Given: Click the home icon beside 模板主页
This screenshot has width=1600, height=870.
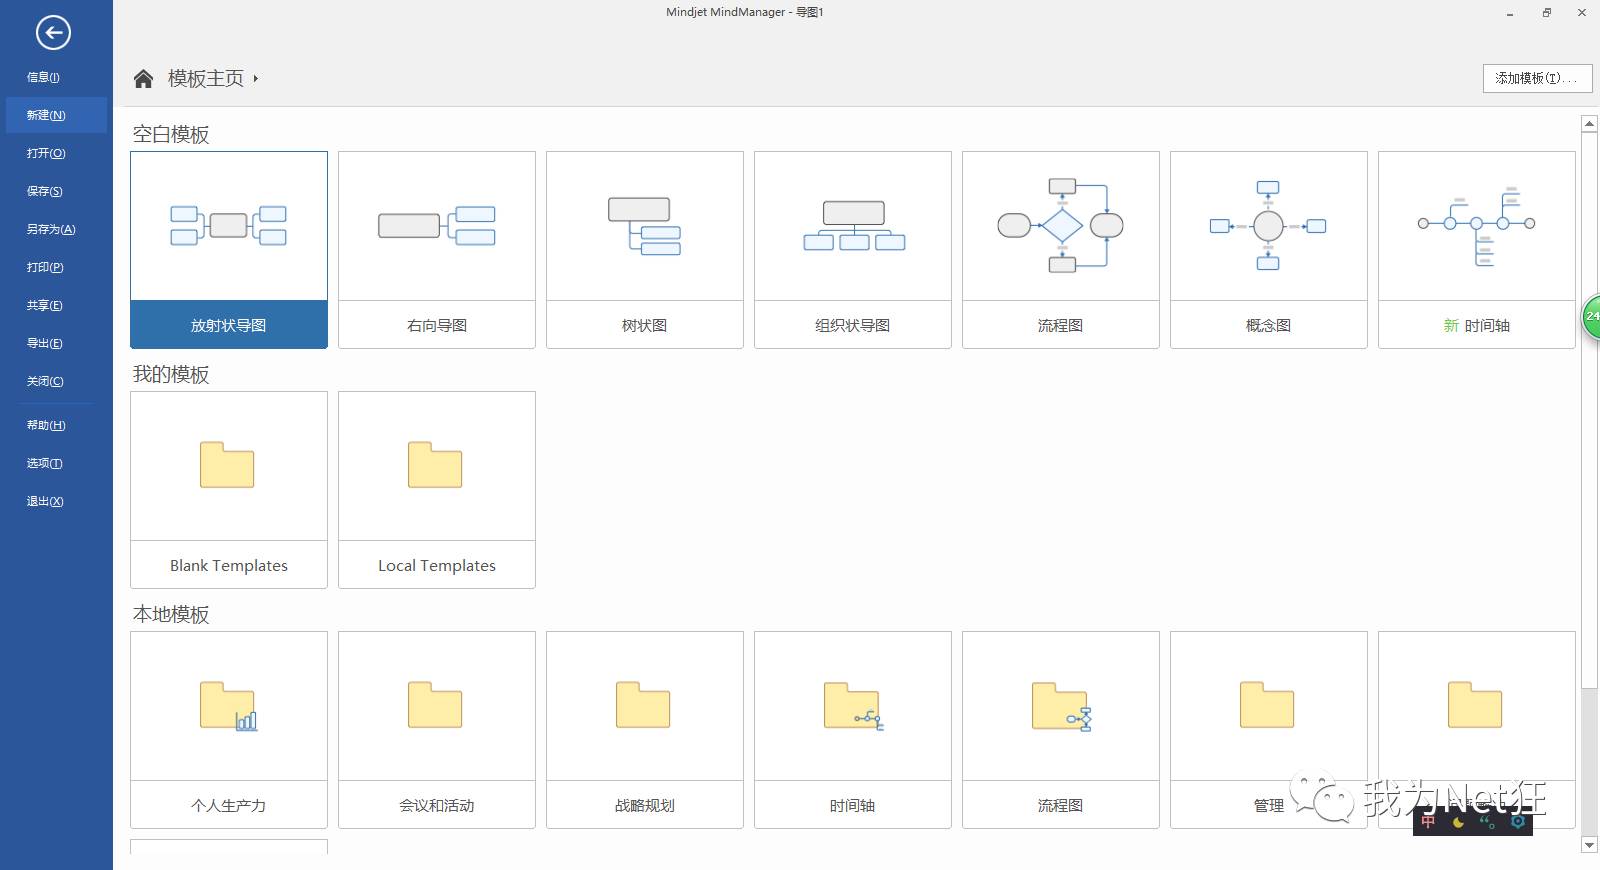Looking at the screenshot, I should [143, 79].
